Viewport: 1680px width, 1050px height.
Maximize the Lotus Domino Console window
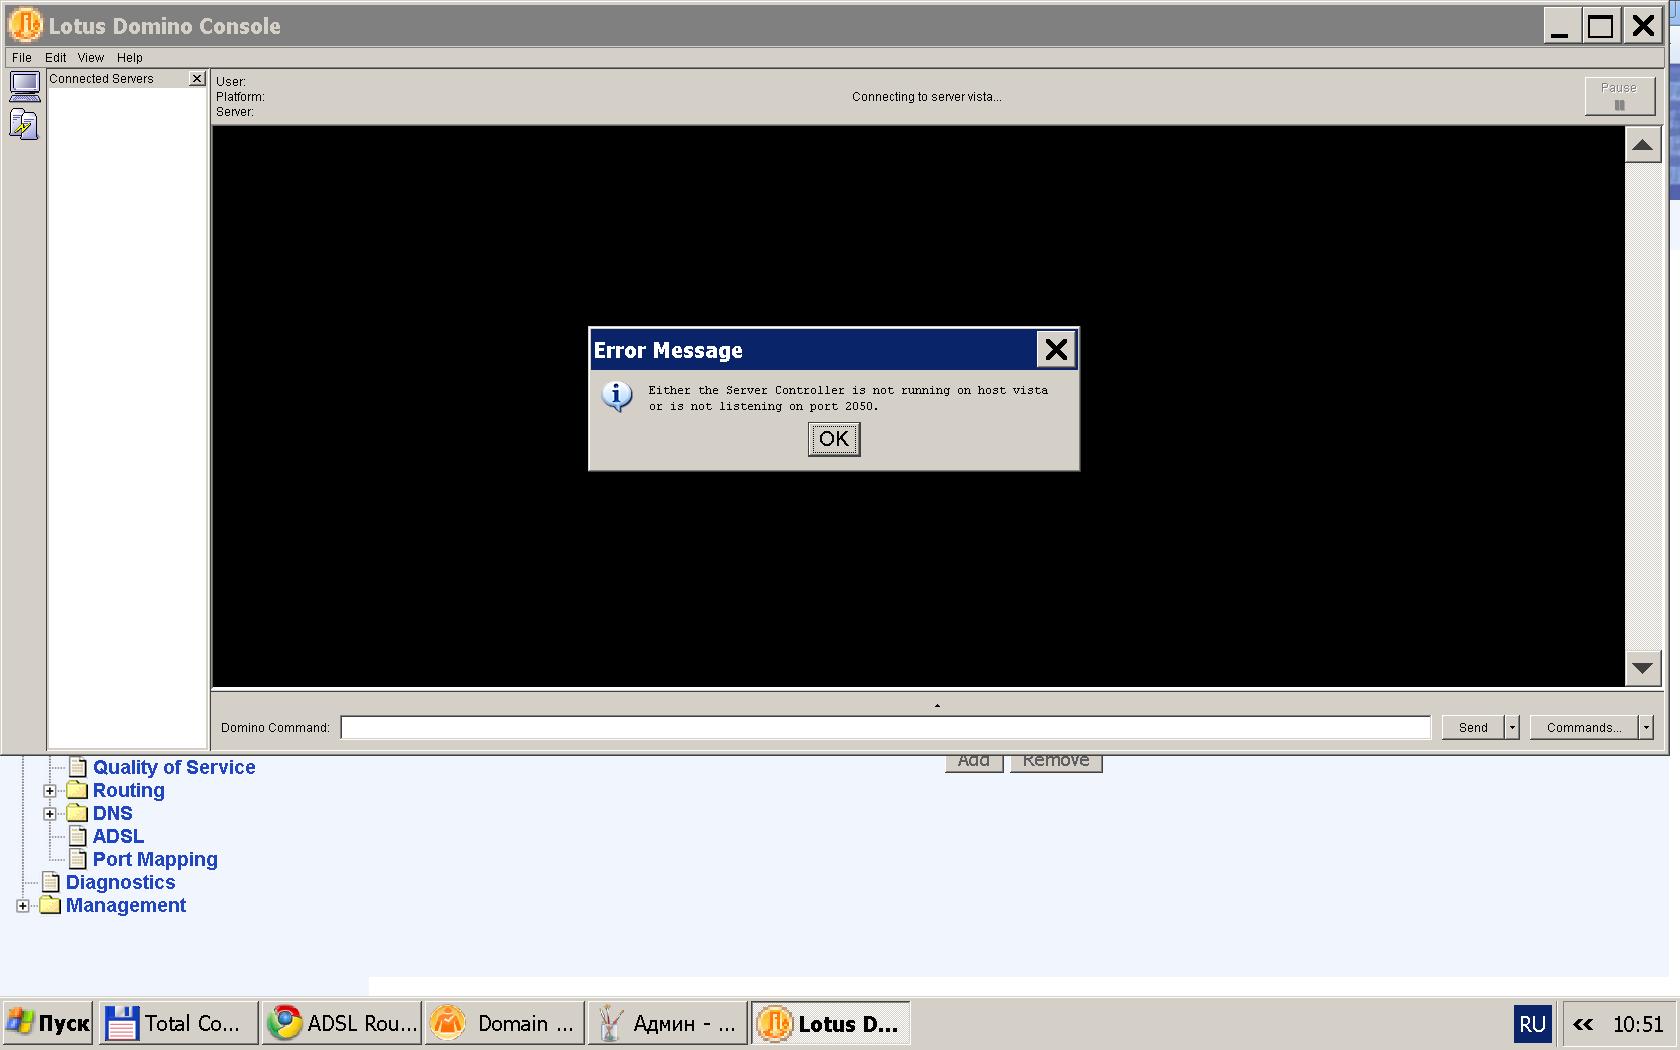(1601, 25)
